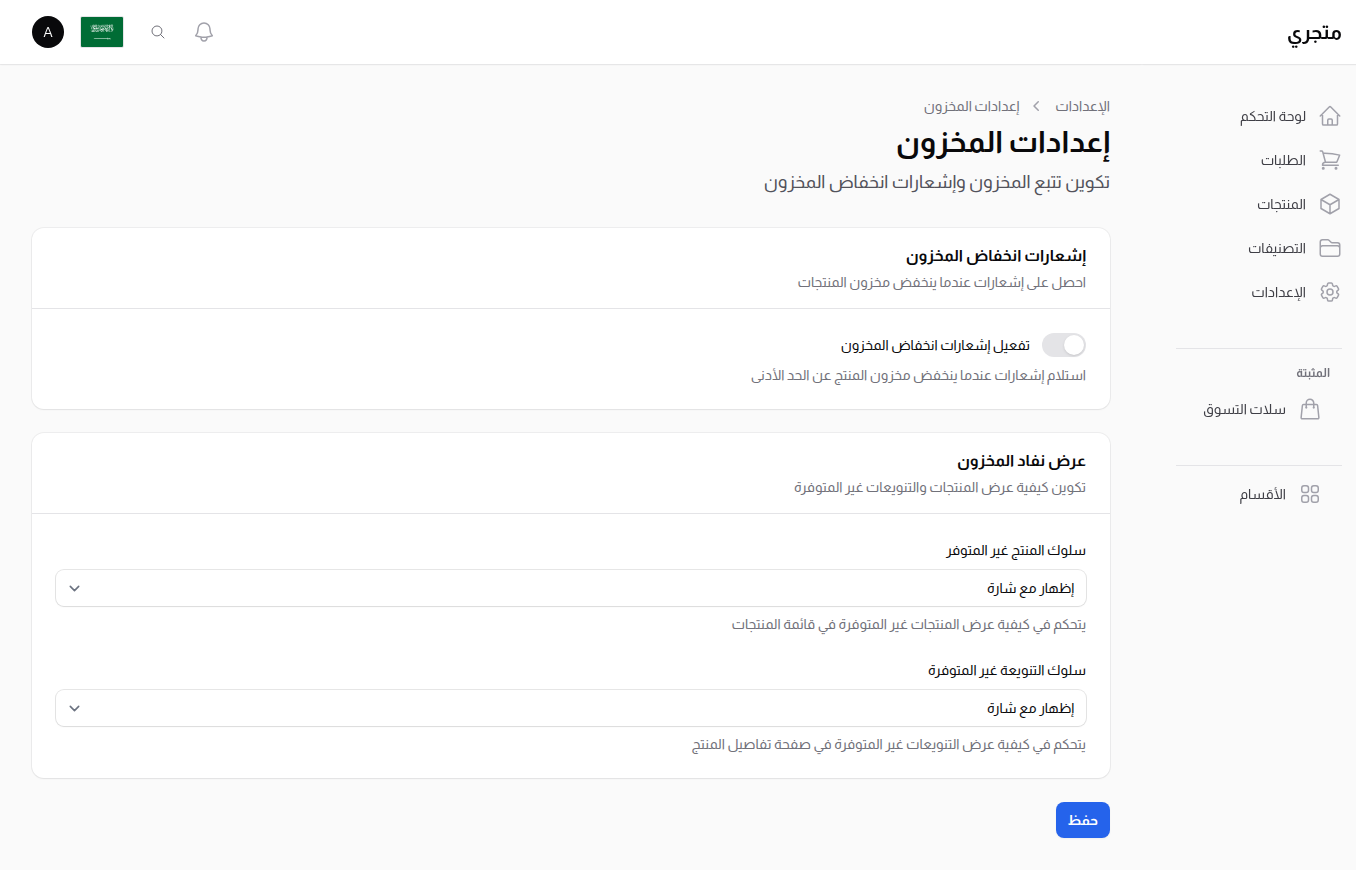Click the settings gear icon in the sidebar
1356x870 pixels.
coord(1330,292)
